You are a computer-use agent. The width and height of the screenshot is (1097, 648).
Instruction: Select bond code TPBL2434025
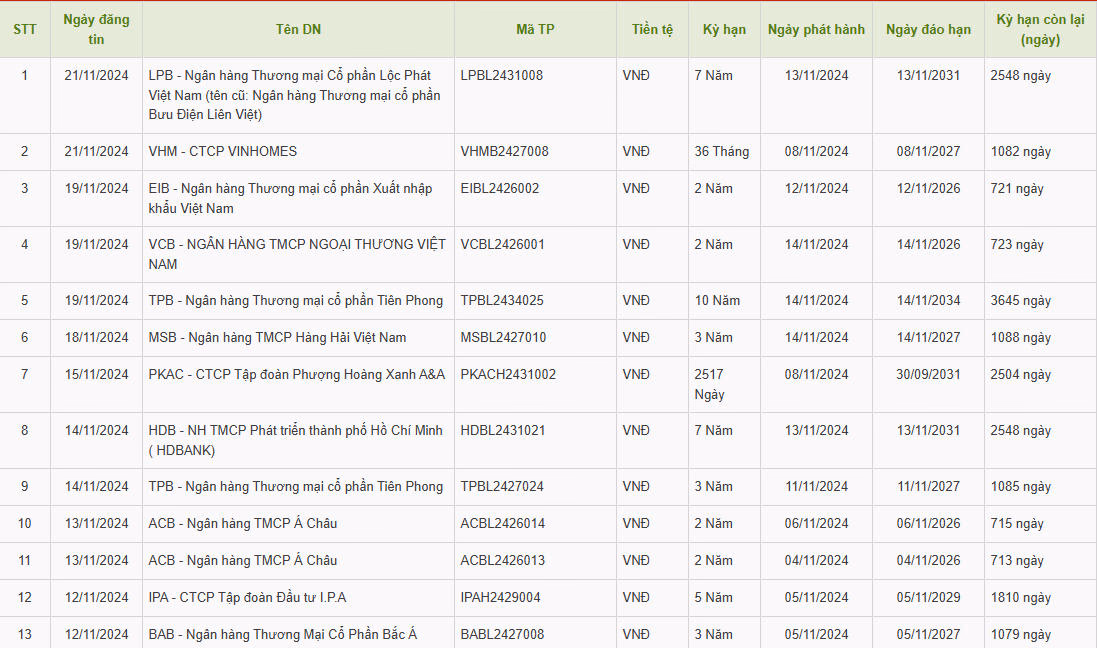[502, 300]
